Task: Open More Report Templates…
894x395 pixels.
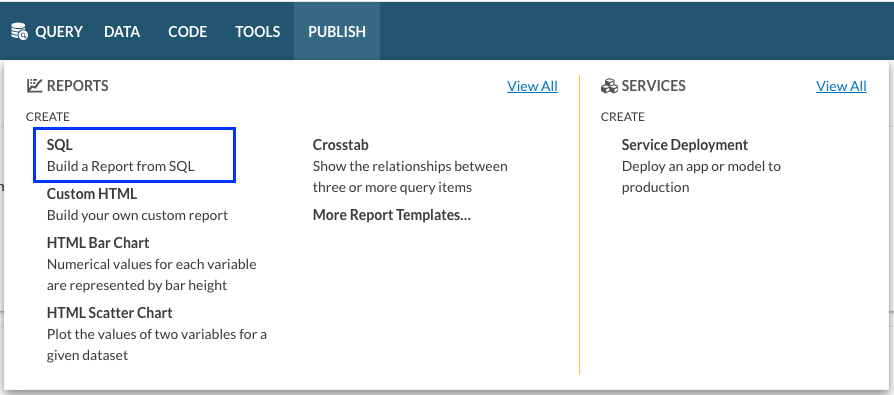Action: 392,215
